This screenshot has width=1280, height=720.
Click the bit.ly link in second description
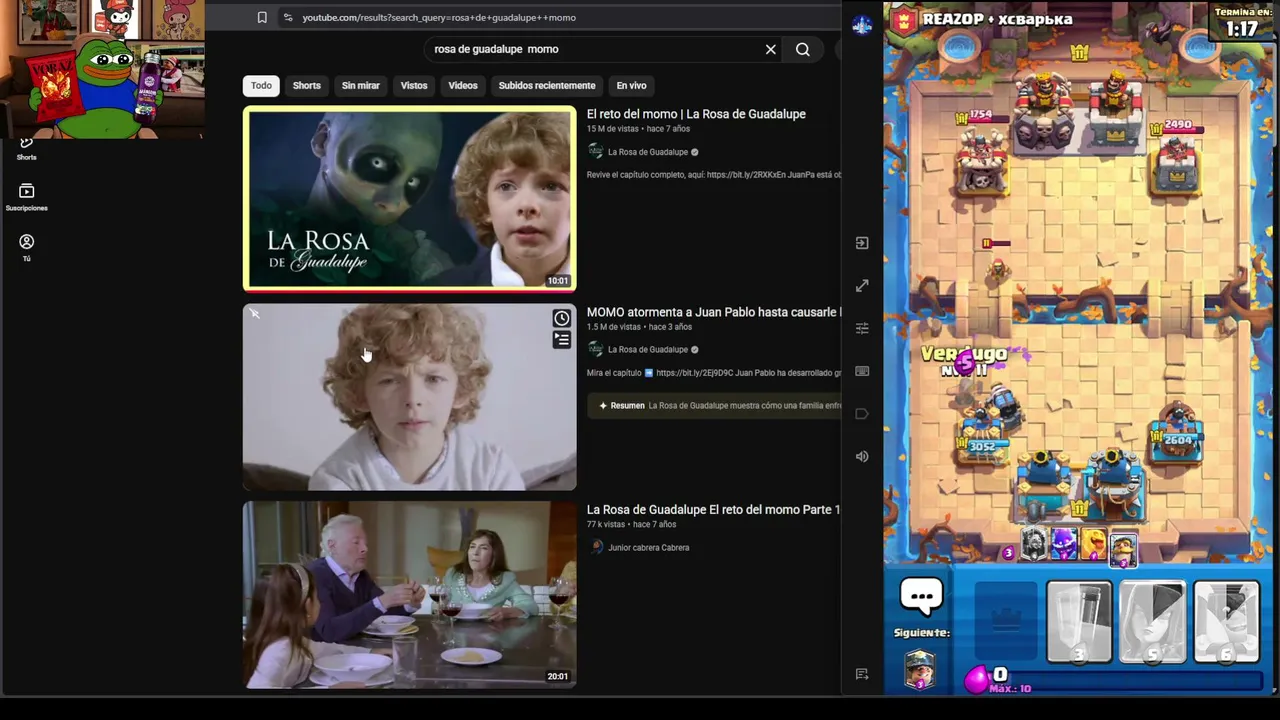pyautogui.click(x=694, y=373)
